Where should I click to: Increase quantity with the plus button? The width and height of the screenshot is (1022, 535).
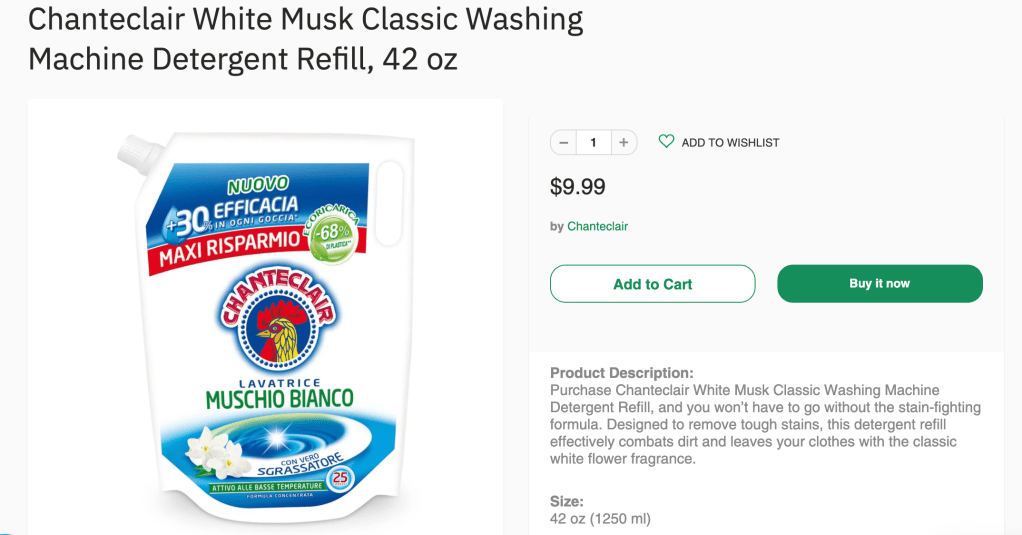click(x=623, y=143)
